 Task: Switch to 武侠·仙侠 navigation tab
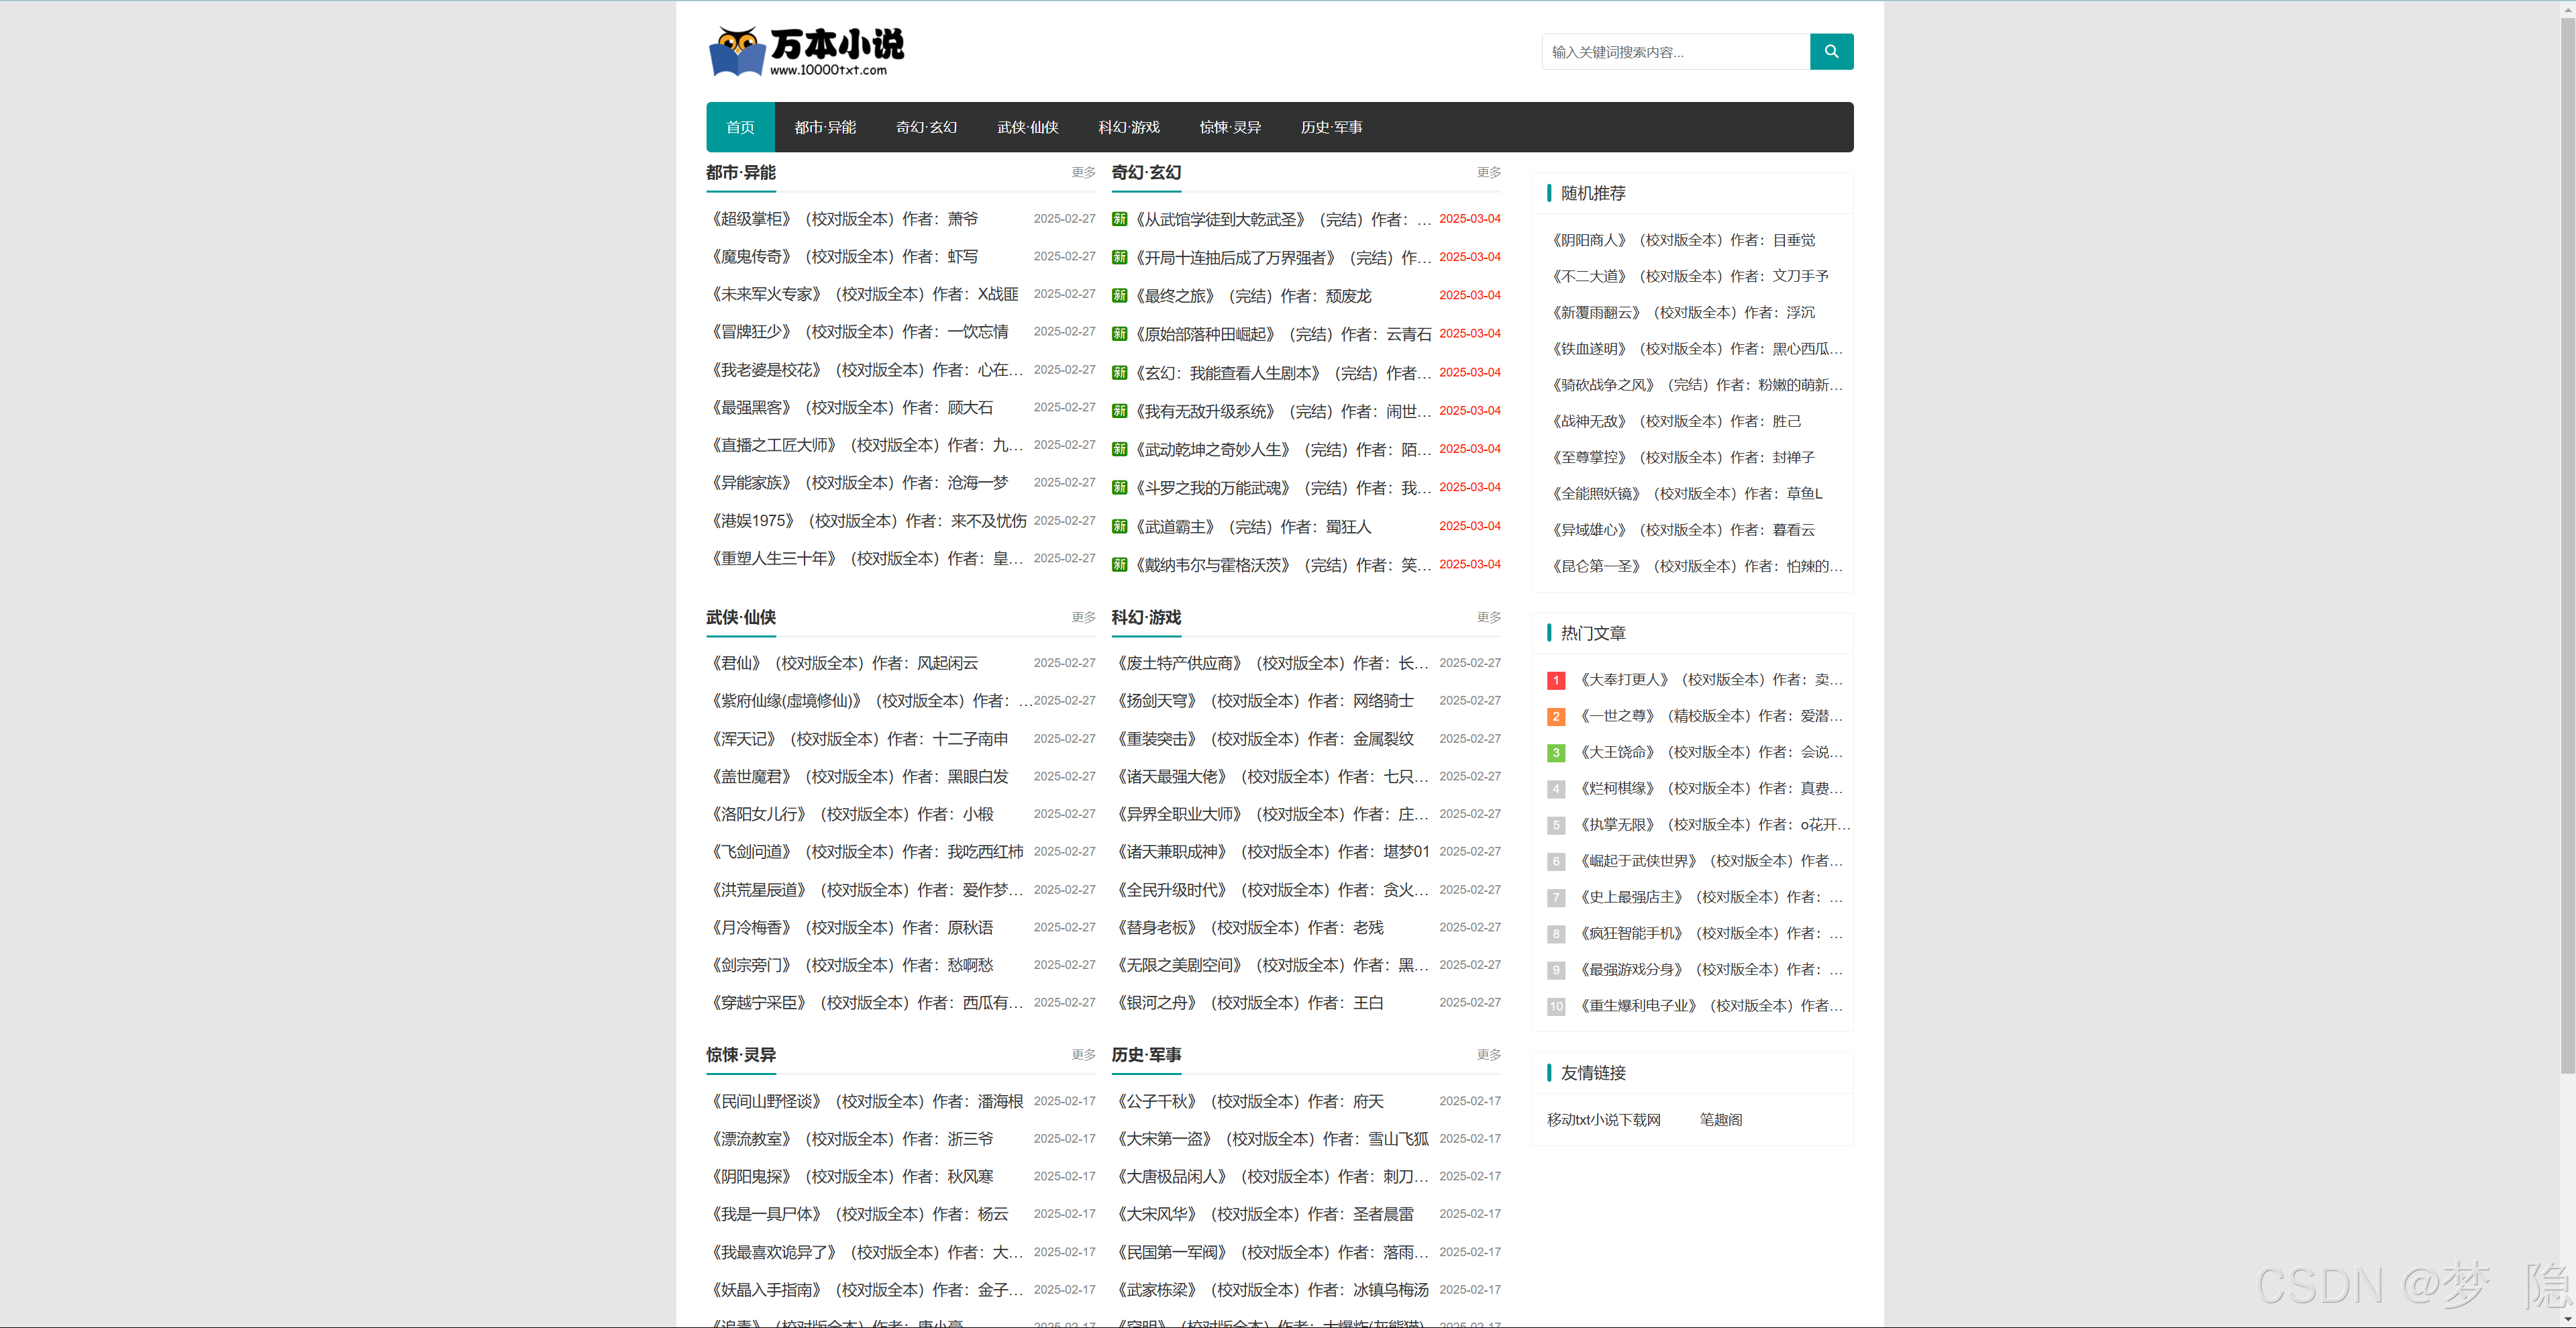(1027, 127)
